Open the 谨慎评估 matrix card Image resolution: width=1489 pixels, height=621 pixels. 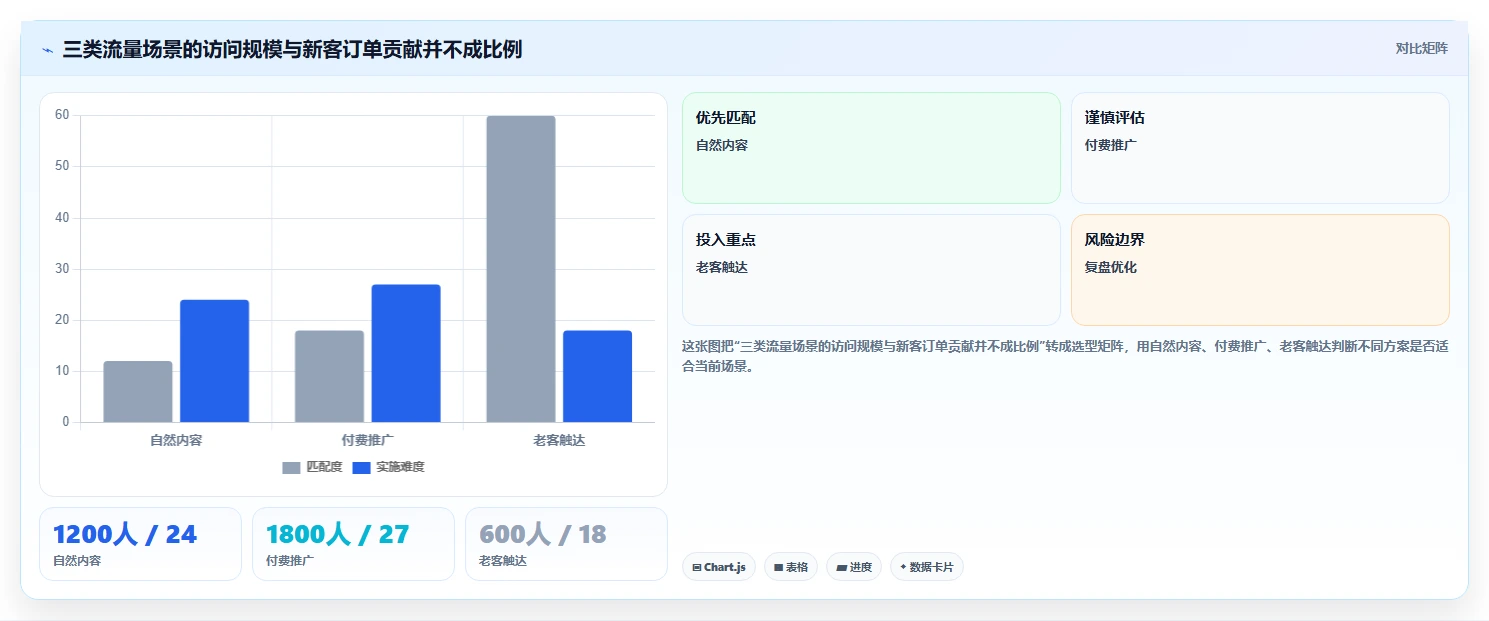[1260, 148]
